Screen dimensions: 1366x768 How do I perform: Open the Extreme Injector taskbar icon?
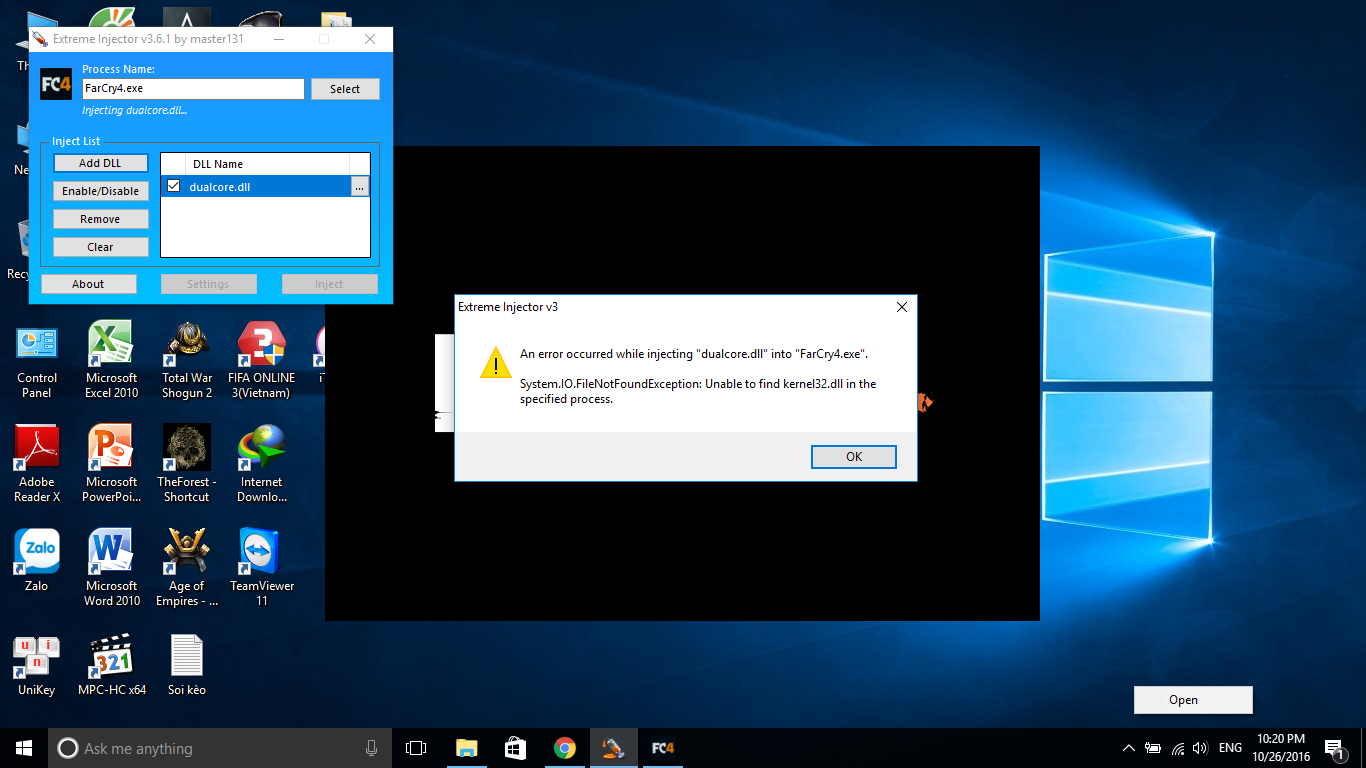pos(613,748)
